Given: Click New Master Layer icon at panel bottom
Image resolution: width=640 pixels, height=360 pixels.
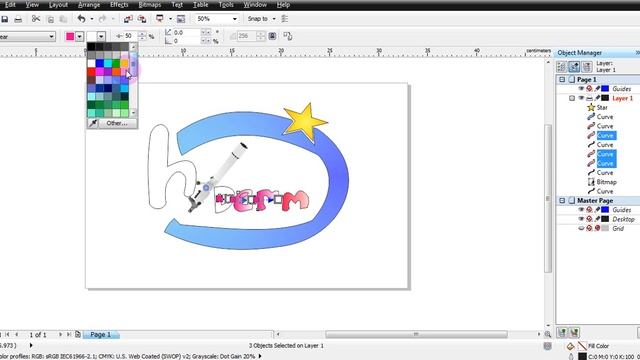Looking at the screenshot, I should pos(574,333).
